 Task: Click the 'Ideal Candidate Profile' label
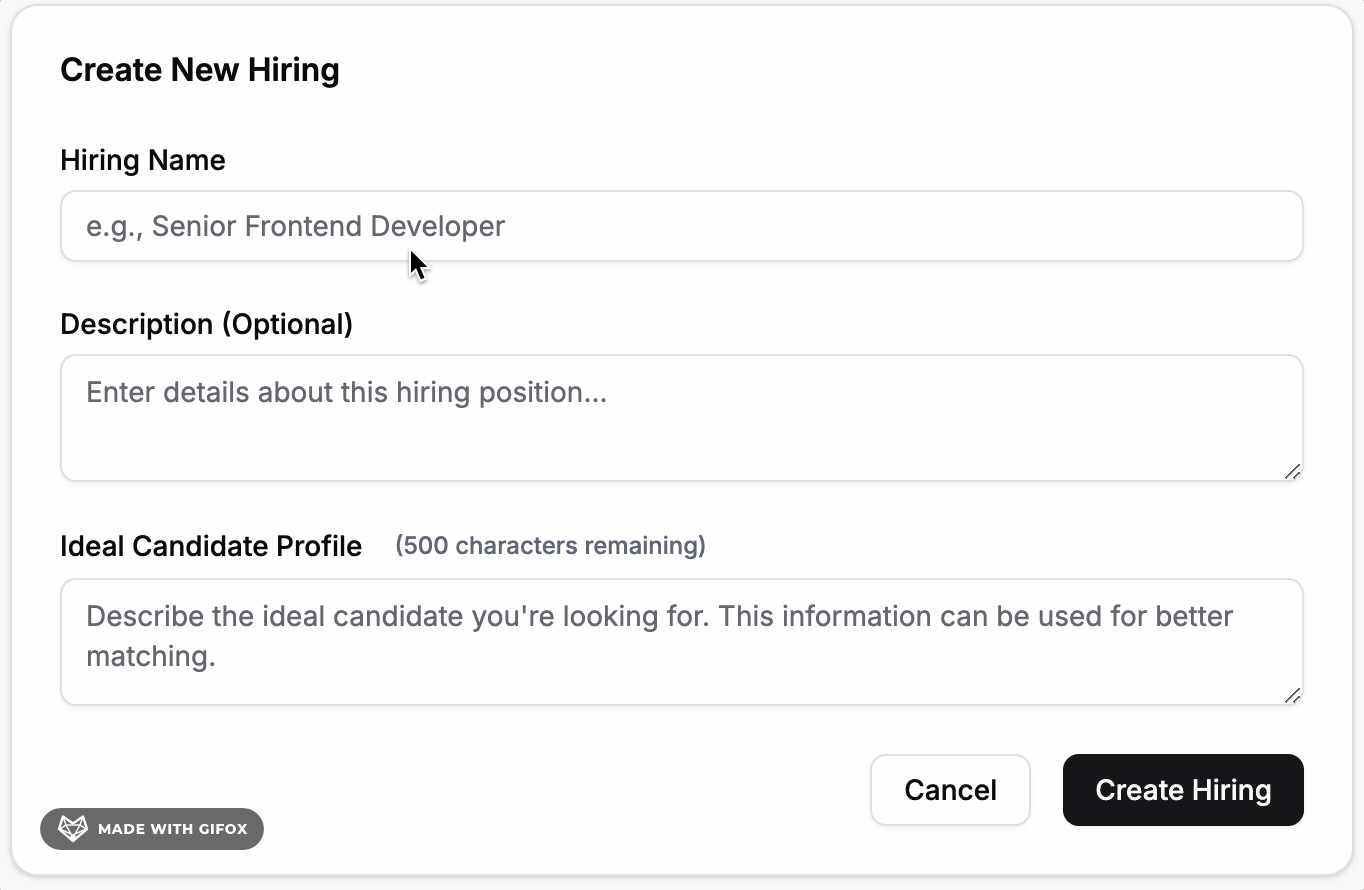pyautogui.click(x=211, y=546)
